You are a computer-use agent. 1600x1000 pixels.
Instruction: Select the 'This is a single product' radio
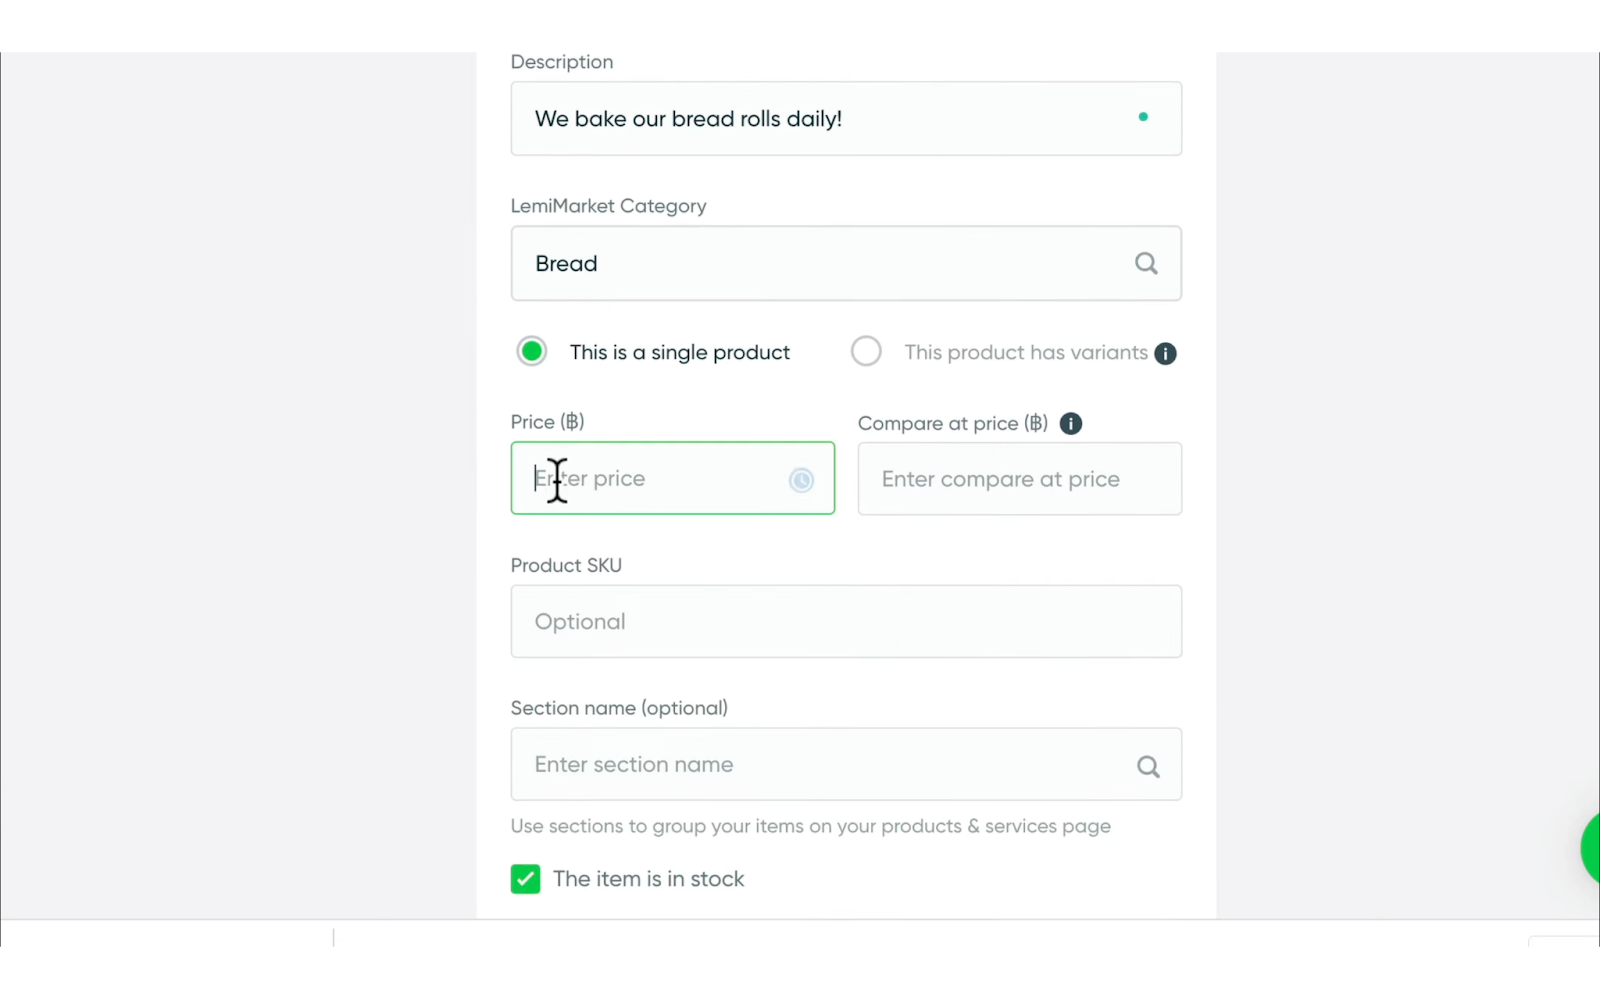532,352
